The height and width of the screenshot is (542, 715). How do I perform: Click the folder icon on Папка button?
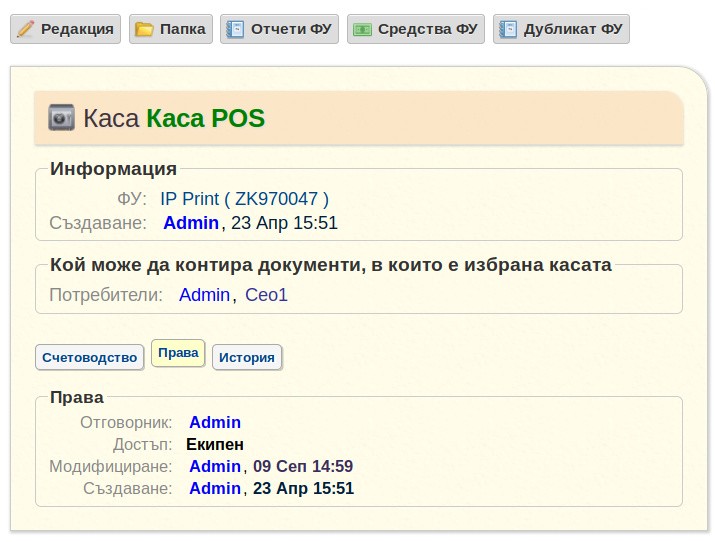point(144,29)
